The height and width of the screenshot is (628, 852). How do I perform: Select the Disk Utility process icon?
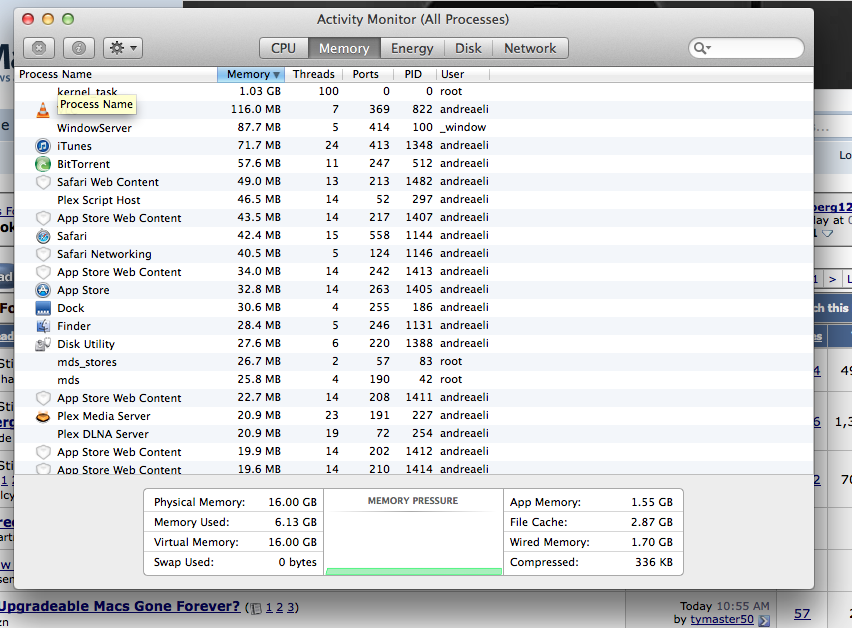coord(43,344)
